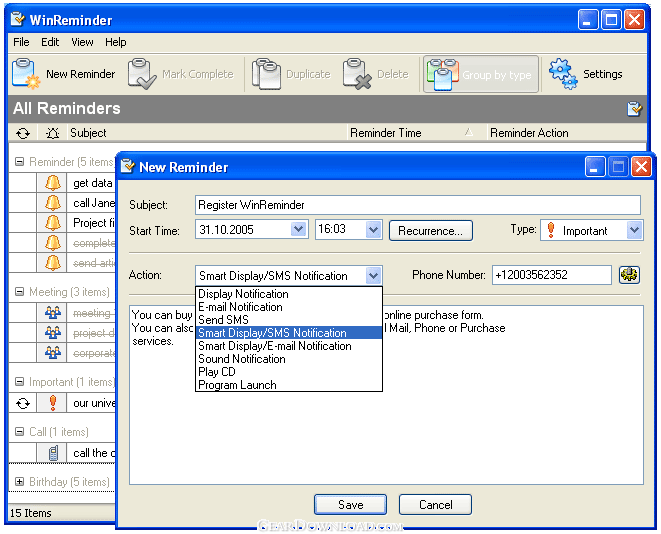This screenshot has width=661, height=534.
Task: Sort by Reminder Time column header
Action: (x=416, y=133)
